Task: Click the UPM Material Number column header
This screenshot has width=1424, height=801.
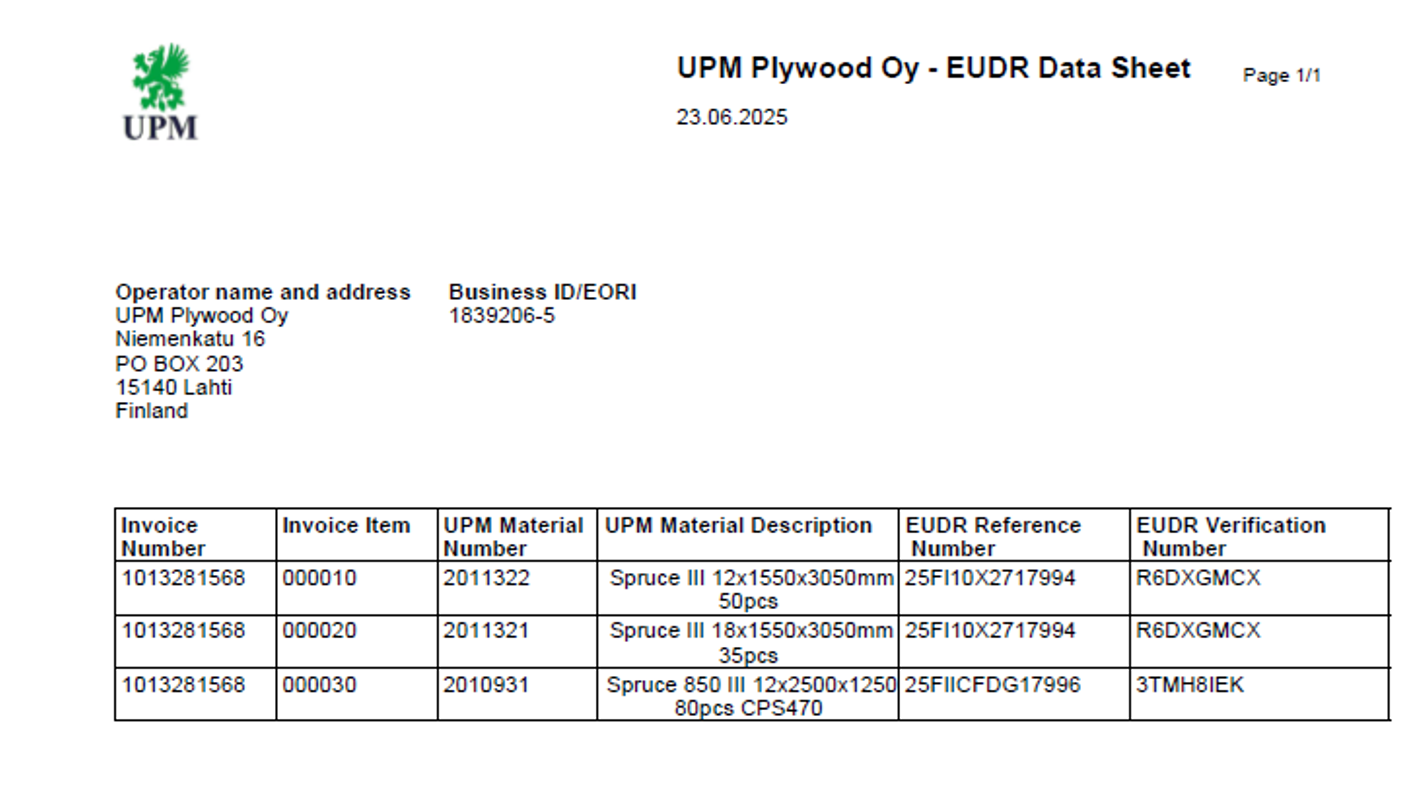Action: pyautogui.click(x=513, y=536)
